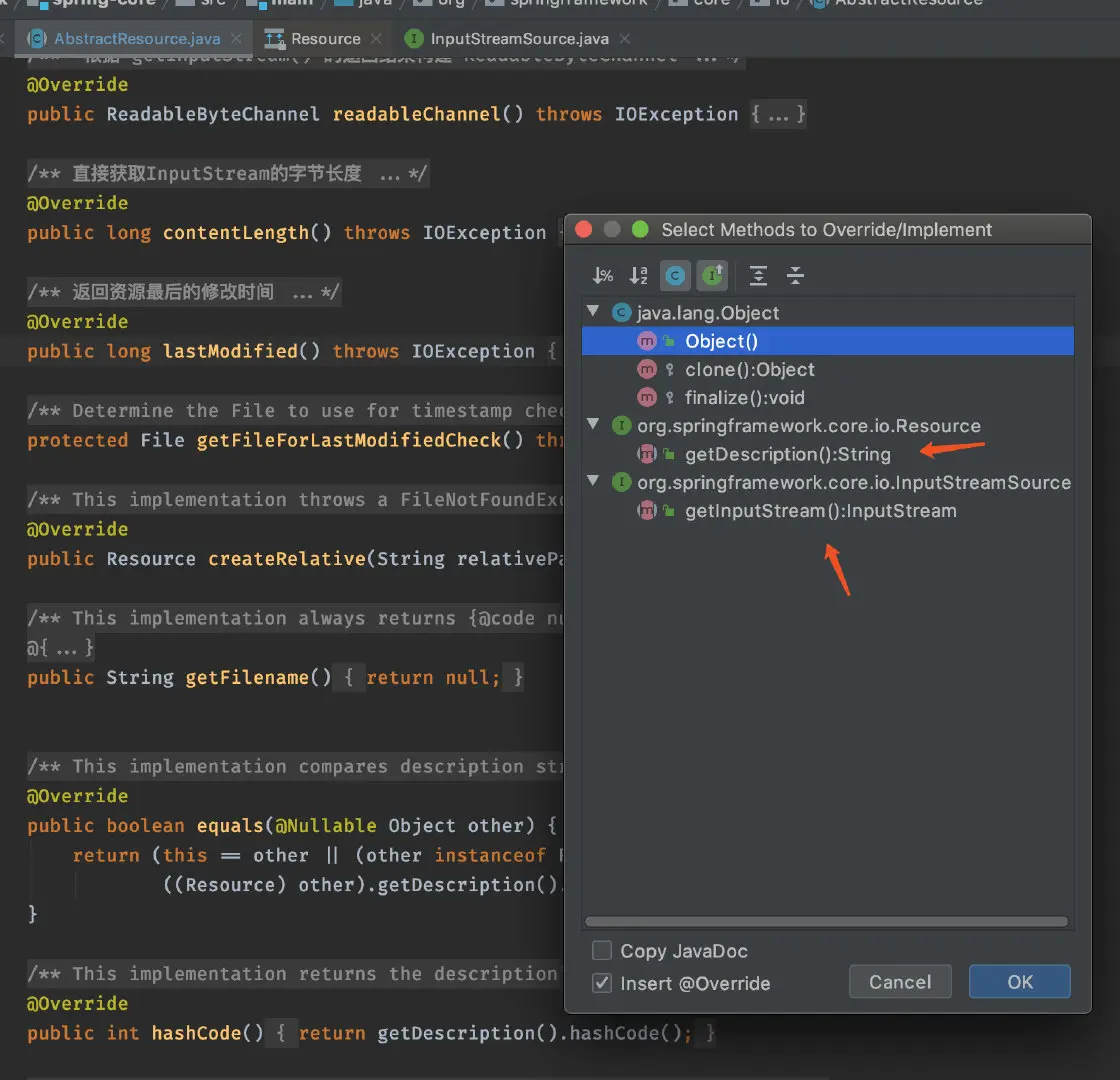Click the @Nullable annotation in equals signature
1120x1080 pixels.
(326, 826)
